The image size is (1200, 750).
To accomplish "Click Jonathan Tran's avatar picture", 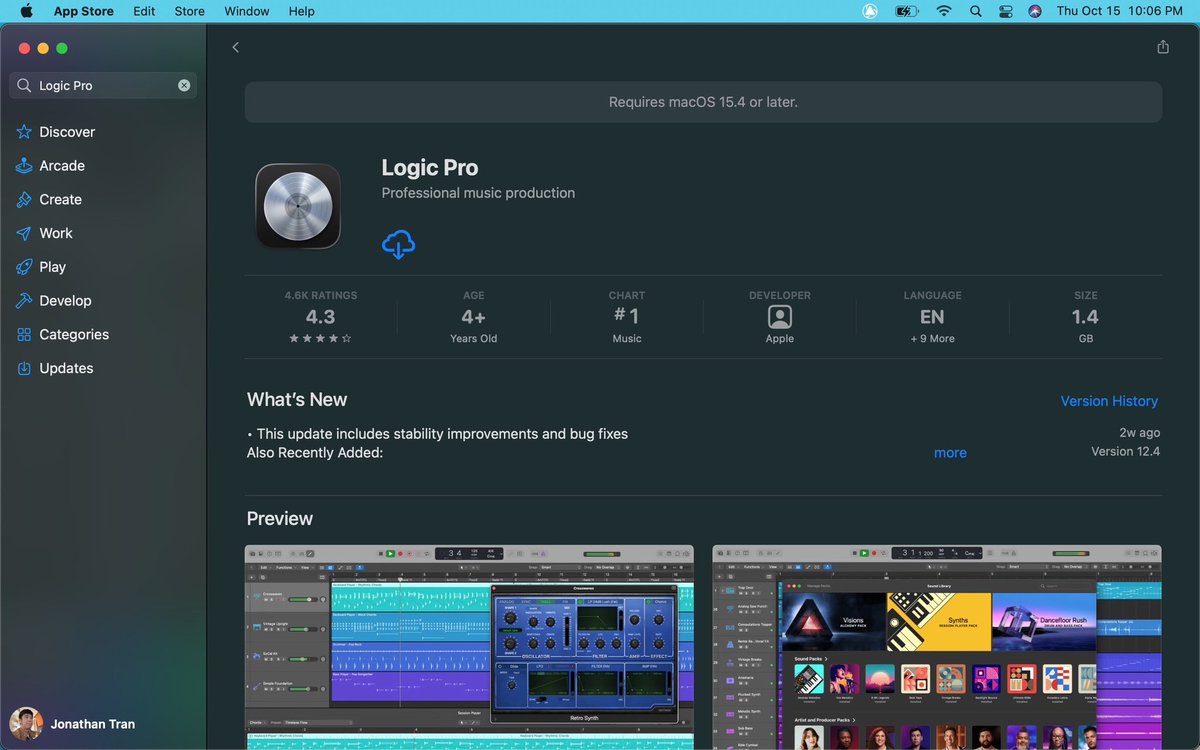I will tap(26, 724).
